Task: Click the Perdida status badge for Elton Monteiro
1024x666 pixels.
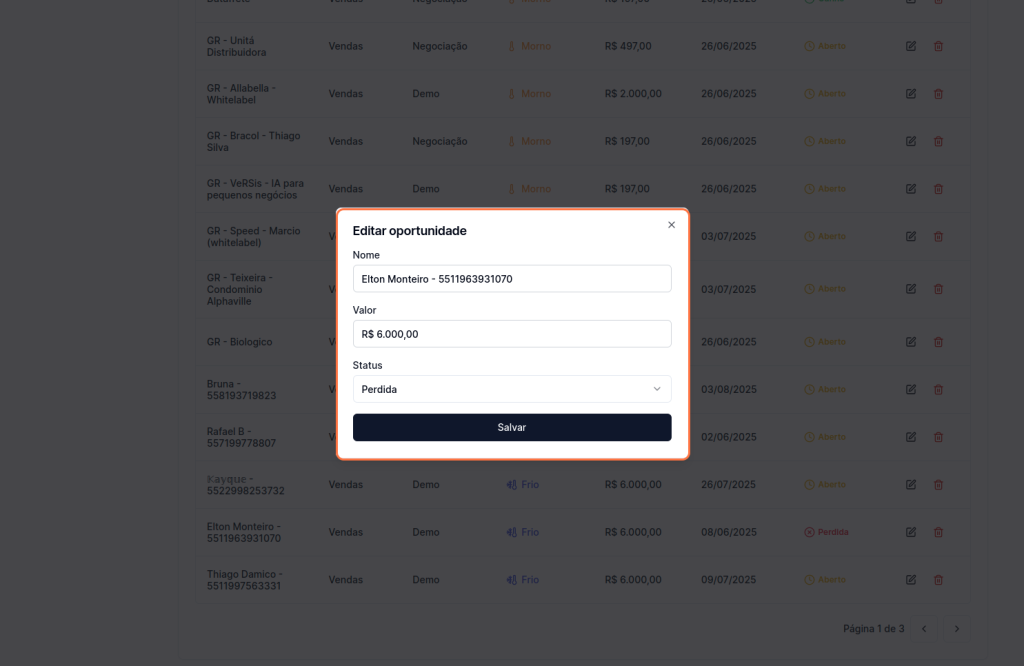Action: pos(826,532)
